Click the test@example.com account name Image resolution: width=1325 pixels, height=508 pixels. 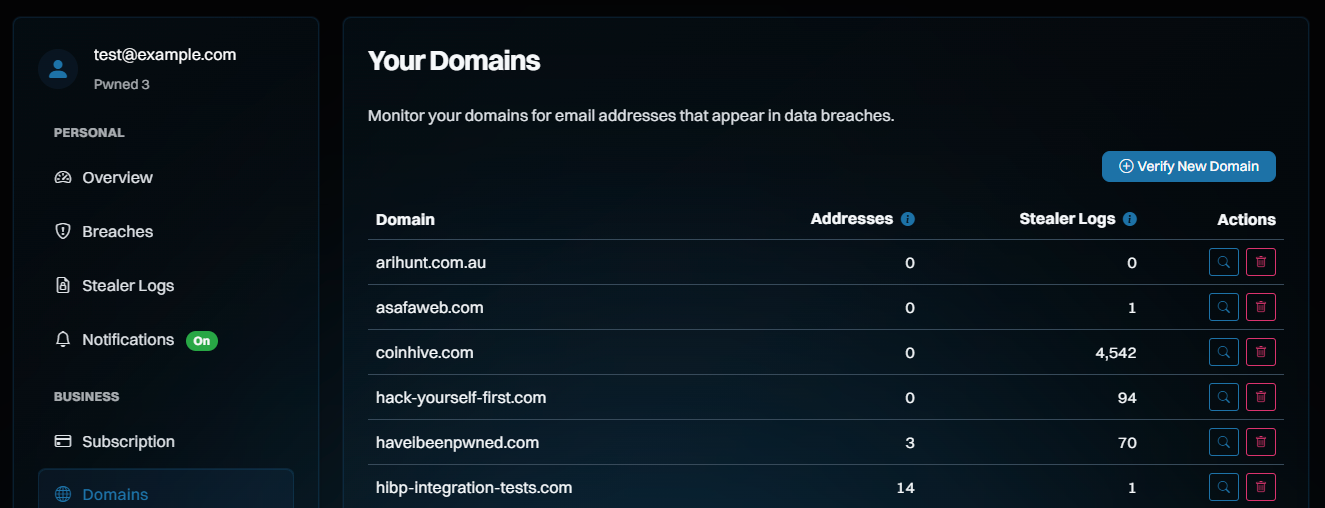point(165,55)
